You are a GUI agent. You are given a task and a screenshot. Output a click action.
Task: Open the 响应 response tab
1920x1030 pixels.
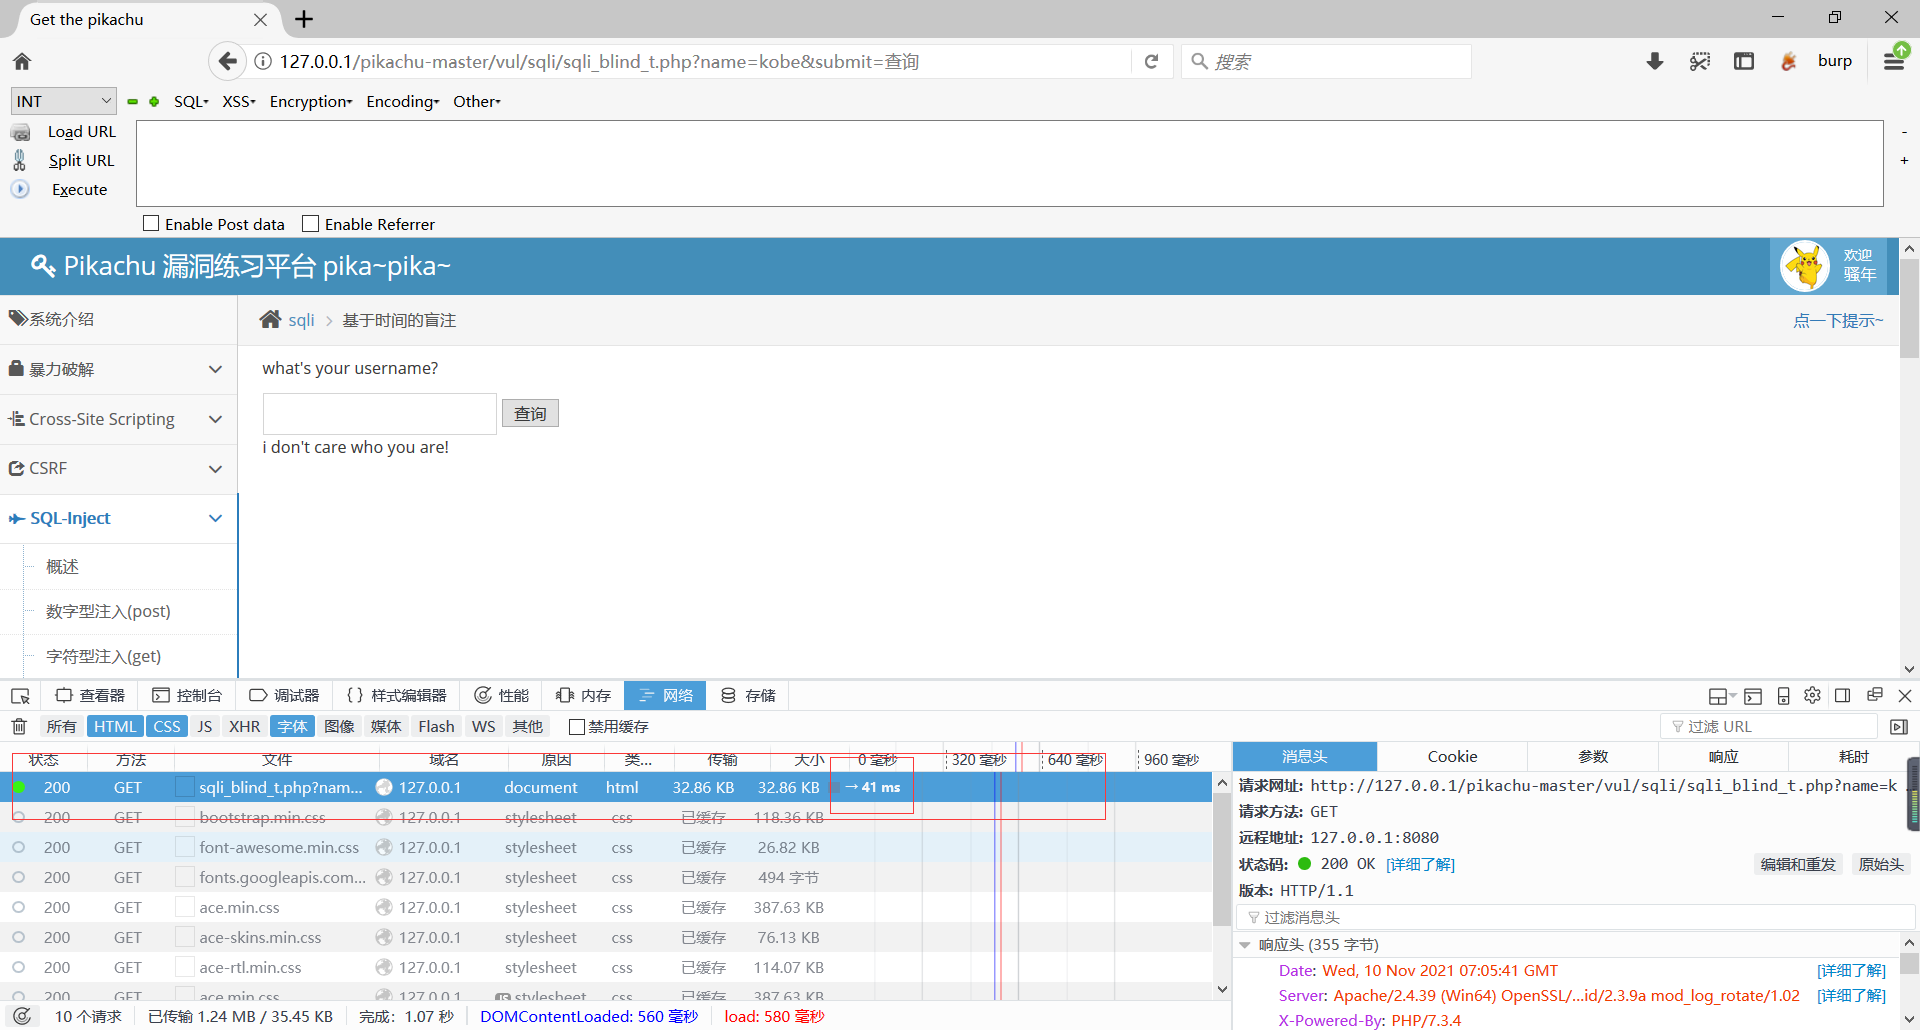point(1724,757)
